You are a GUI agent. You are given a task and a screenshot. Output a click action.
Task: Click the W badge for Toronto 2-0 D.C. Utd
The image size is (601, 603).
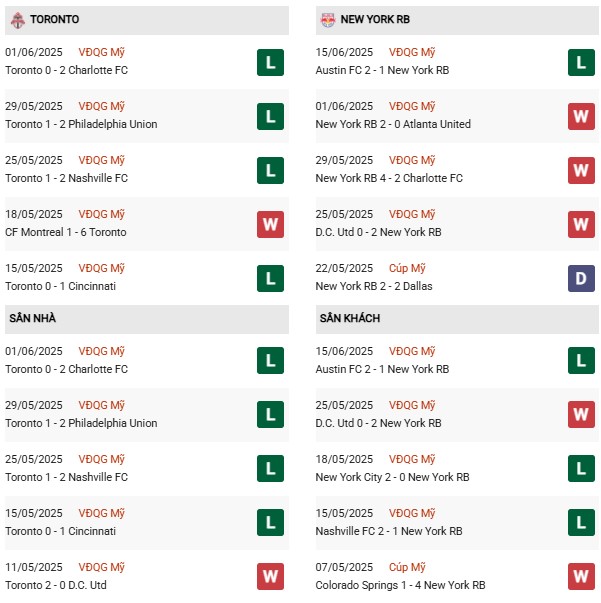click(x=270, y=576)
